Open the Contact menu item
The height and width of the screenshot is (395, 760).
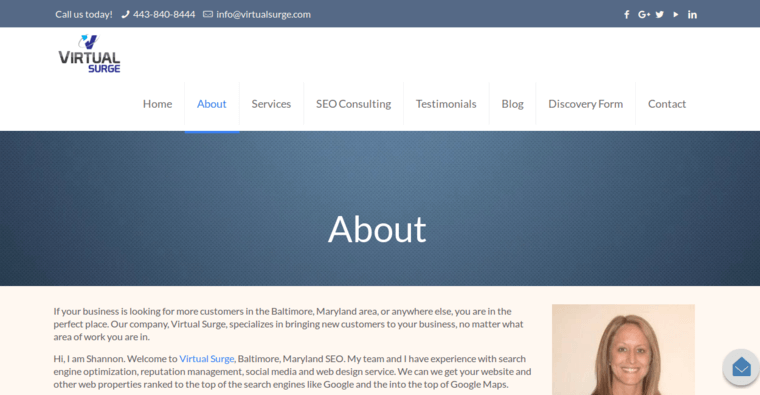pyautogui.click(x=667, y=104)
